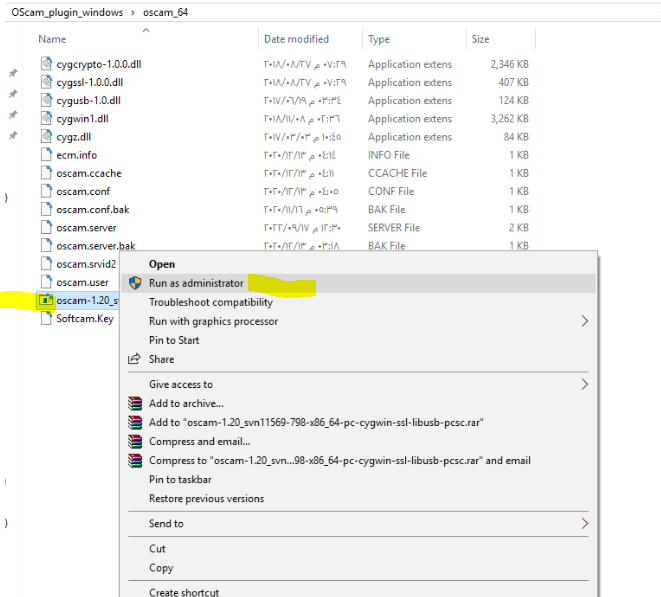The image size is (661, 597).
Task: Click the oscam.srvid2 file icon
Action: coord(46,263)
